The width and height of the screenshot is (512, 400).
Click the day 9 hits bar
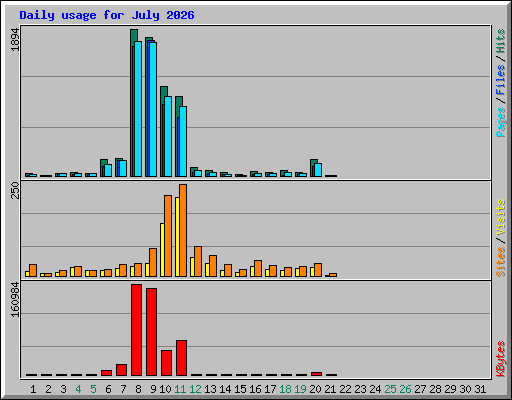pos(149,107)
